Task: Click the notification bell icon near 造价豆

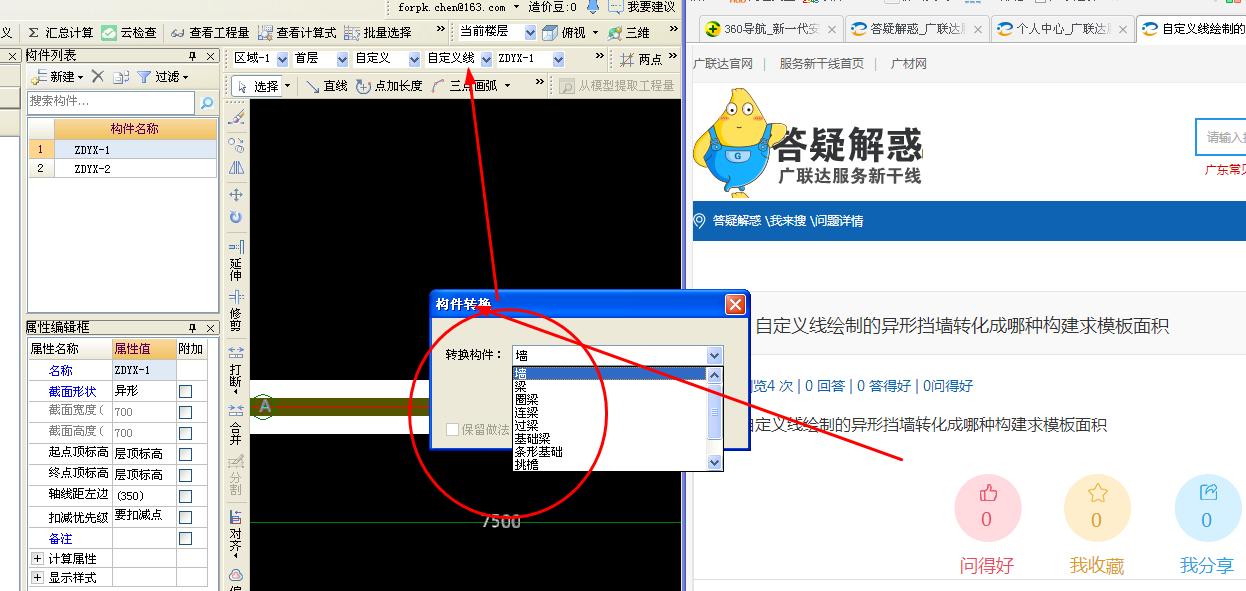Action: coord(592,6)
